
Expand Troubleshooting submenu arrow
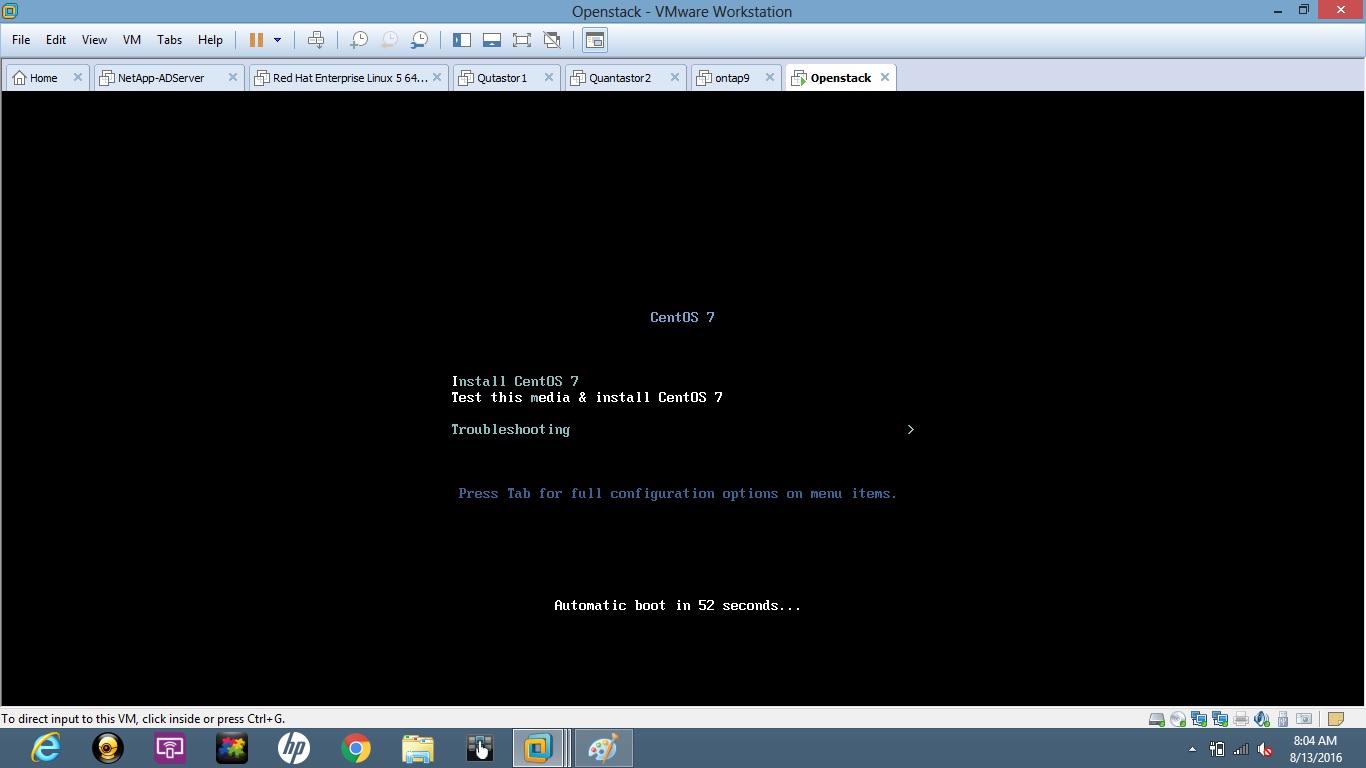point(910,429)
